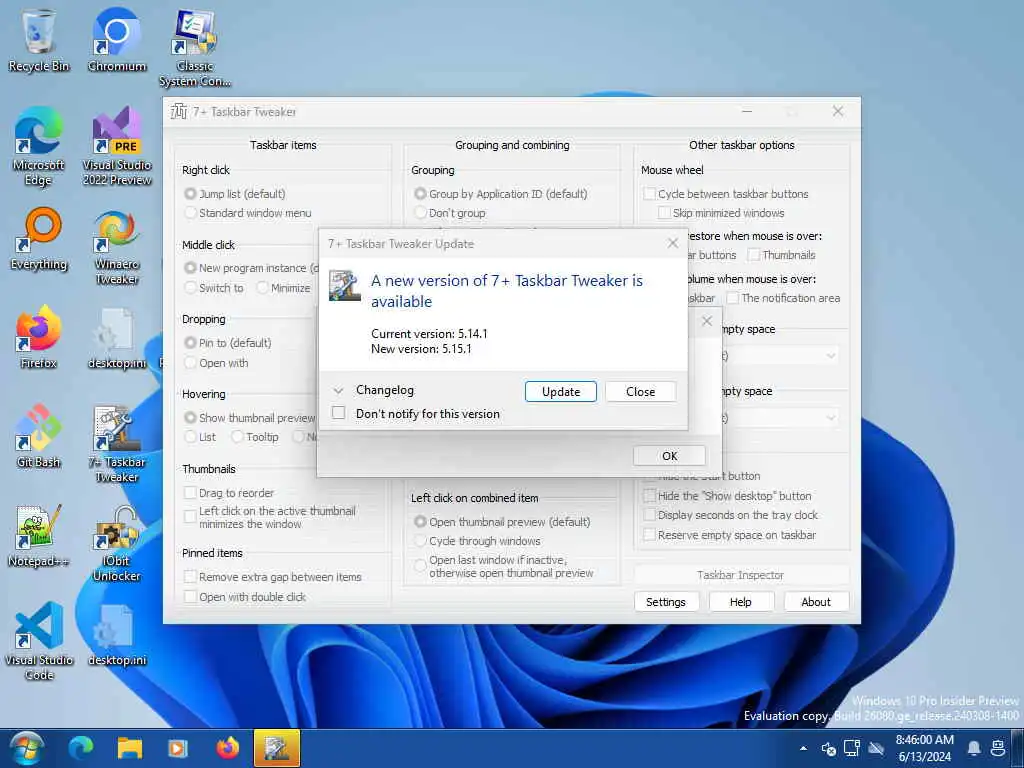Enable 'Drag to reorder' thumbnails
The image size is (1024, 768).
click(x=190, y=492)
